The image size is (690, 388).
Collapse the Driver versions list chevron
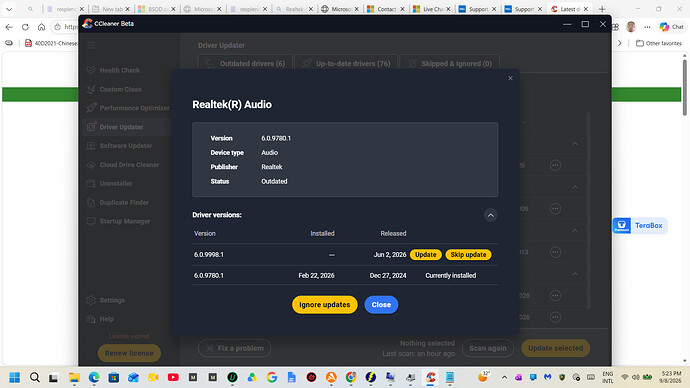(x=491, y=215)
